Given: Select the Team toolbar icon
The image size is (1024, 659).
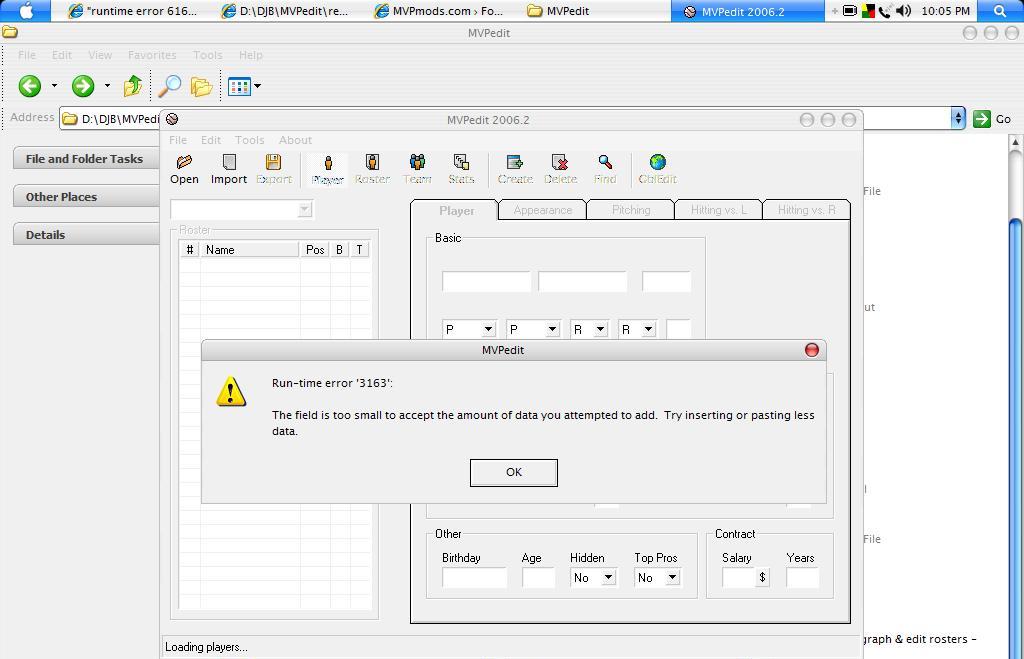Looking at the screenshot, I should [417, 170].
